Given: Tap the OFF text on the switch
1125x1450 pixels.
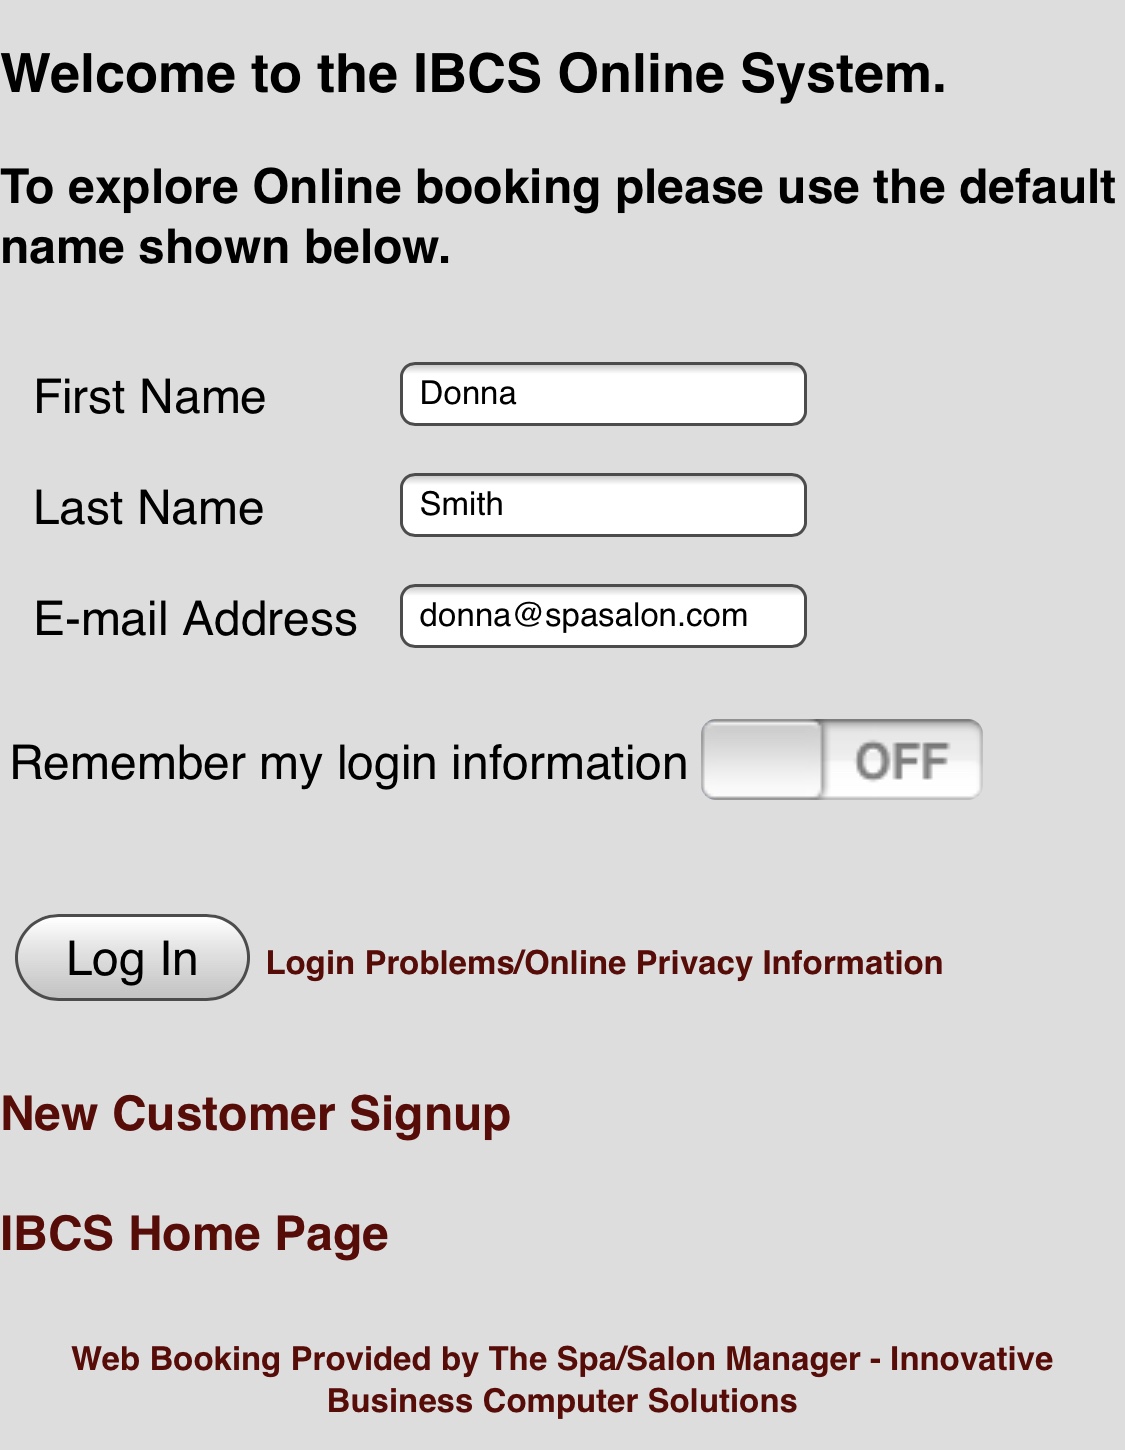Looking at the screenshot, I should click(902, 761).
